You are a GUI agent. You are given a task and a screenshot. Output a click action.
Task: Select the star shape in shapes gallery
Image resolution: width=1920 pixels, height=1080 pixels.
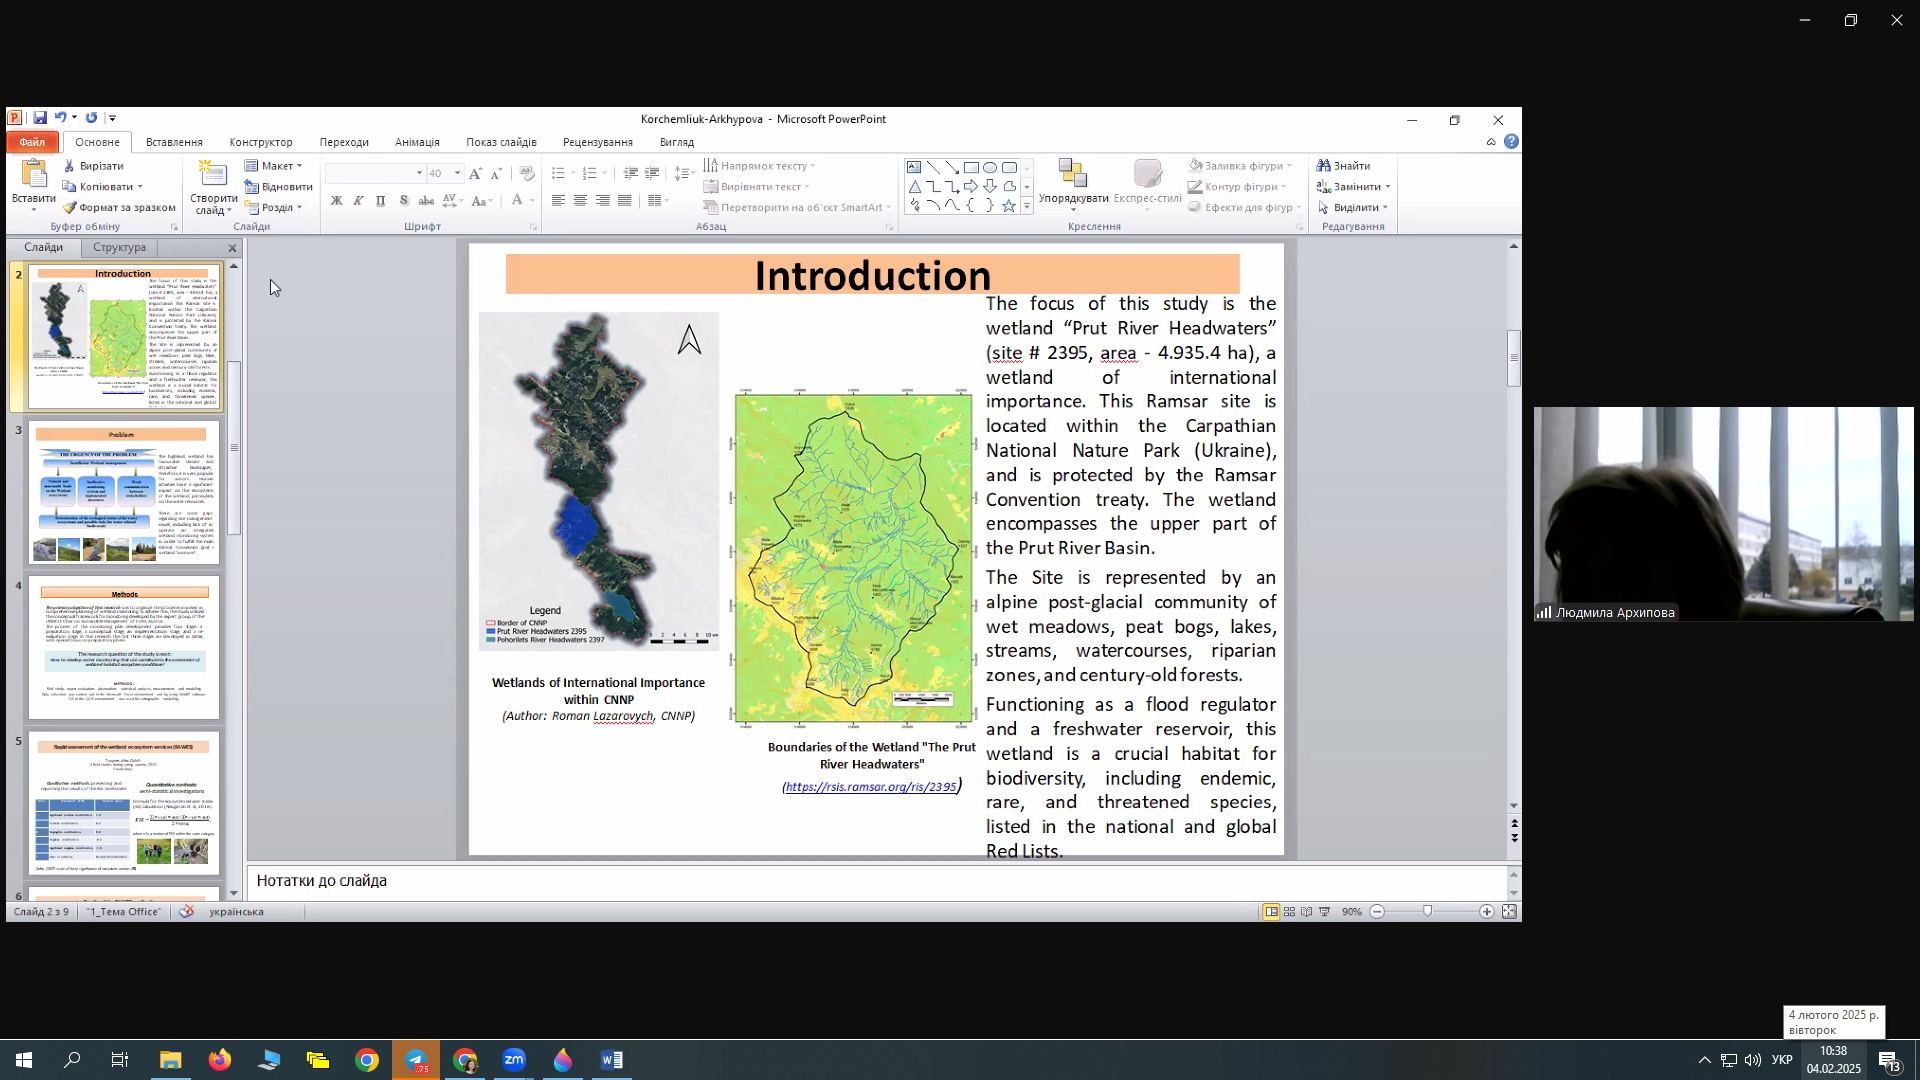(x=1009, y=206)
